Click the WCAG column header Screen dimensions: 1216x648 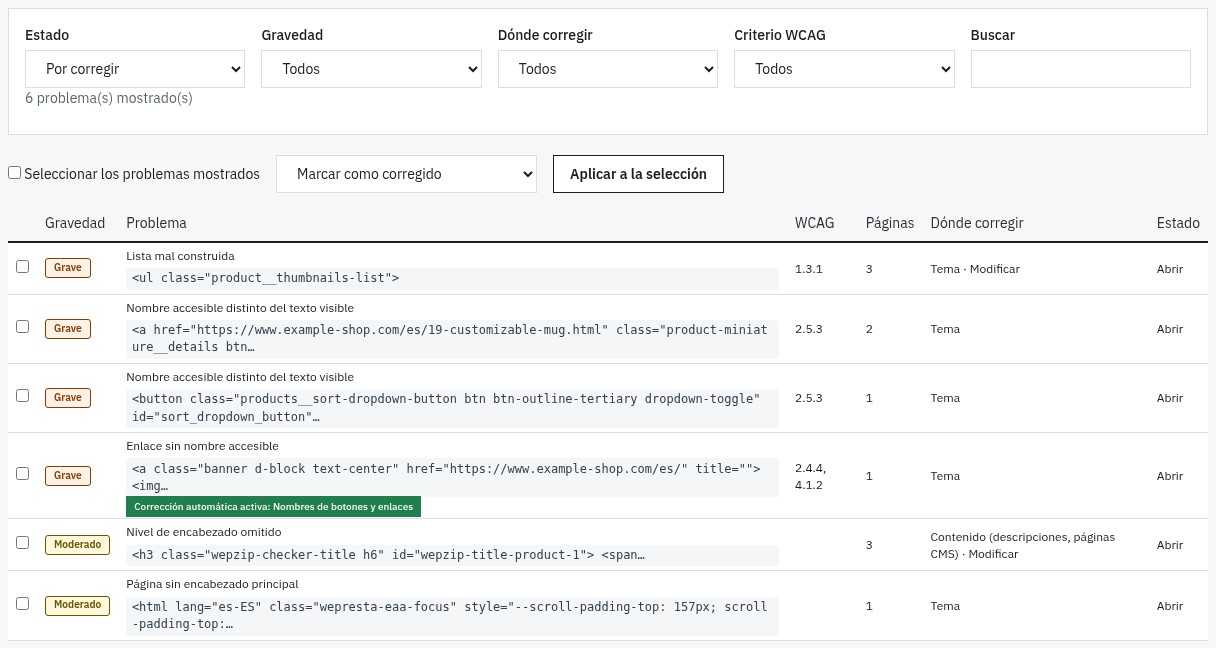pyautogui.click(x=814, y=223)
